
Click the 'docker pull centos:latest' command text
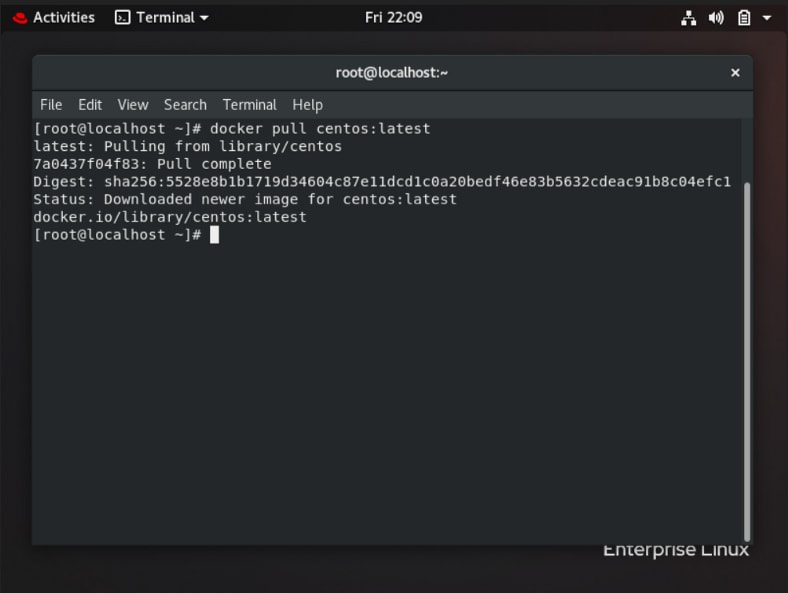(320, 129)
